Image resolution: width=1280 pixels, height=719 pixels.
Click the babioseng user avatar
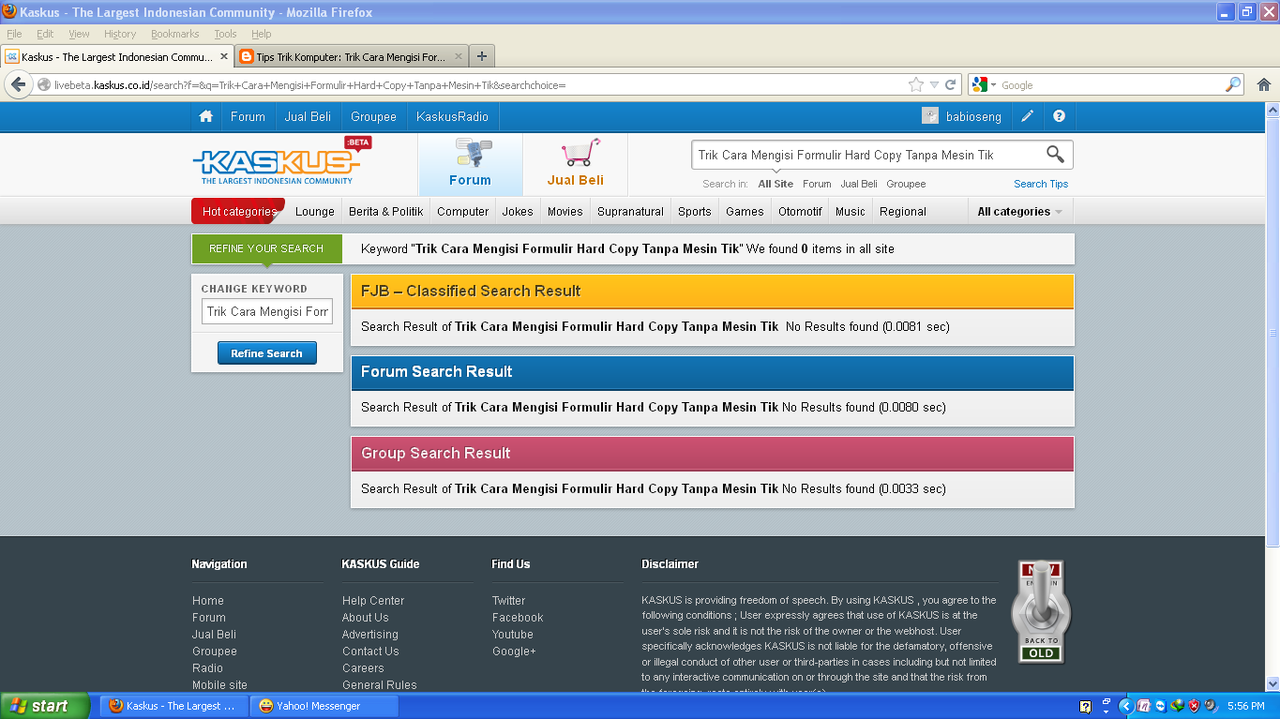[930, 116]
